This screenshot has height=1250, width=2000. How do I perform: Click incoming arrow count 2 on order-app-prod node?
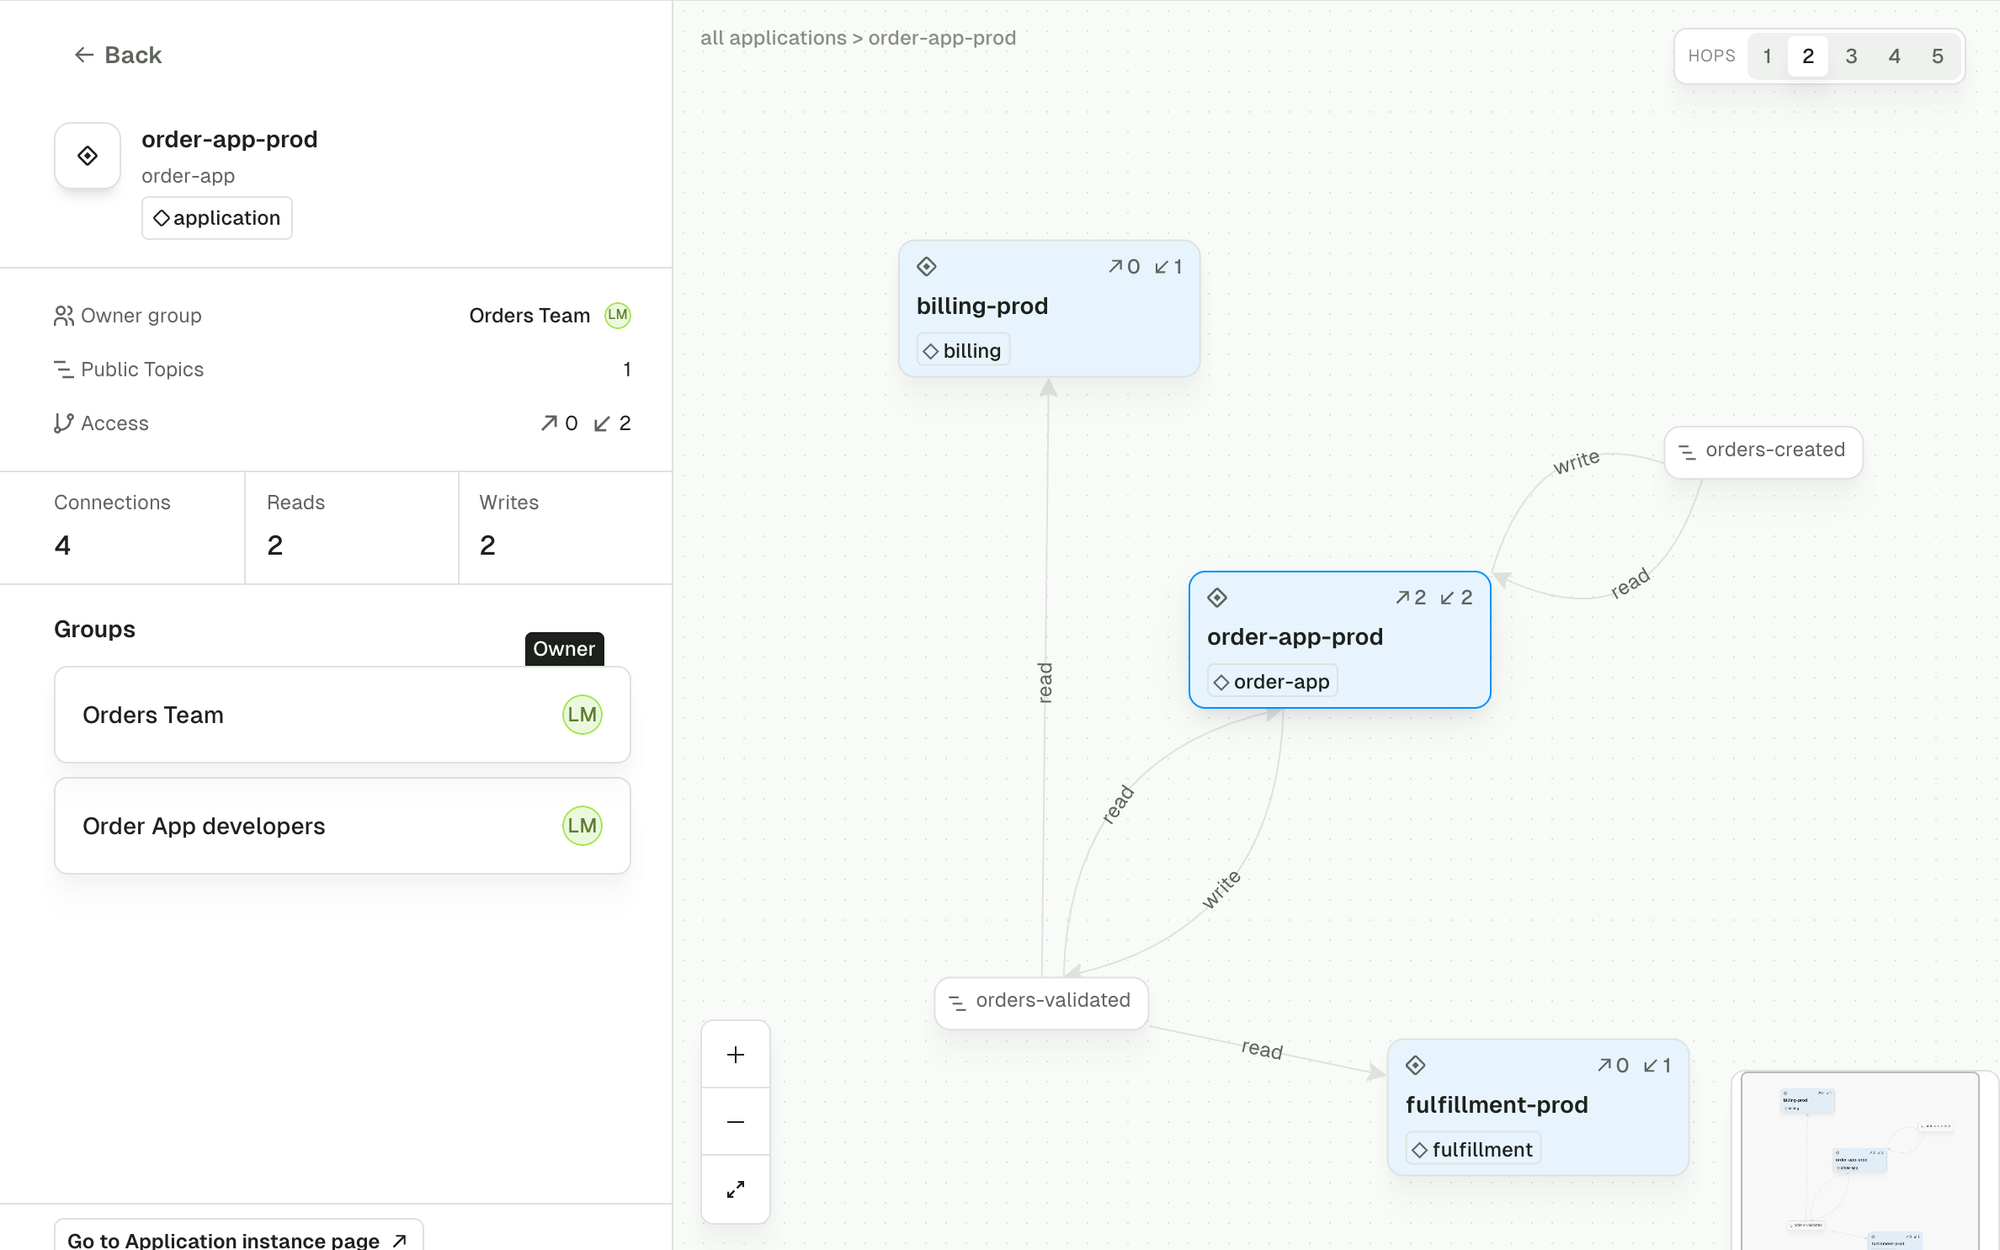point(1456,598)
